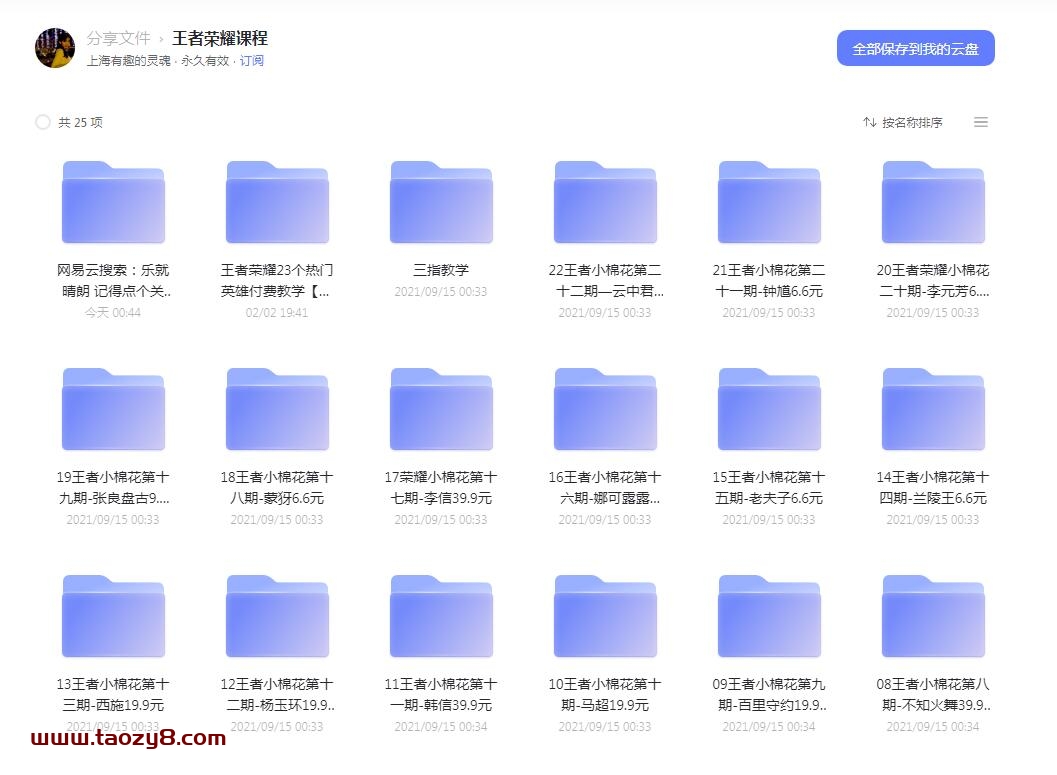The height and width of the screenshot is (775, 1057).
Task: Click the sharer's profile avatar
Action: click(55, 48)
